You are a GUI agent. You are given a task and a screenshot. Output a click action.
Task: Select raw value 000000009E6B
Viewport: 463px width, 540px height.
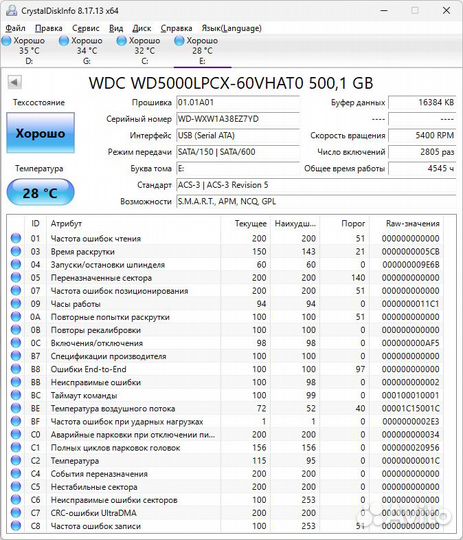tap(410, 264)
